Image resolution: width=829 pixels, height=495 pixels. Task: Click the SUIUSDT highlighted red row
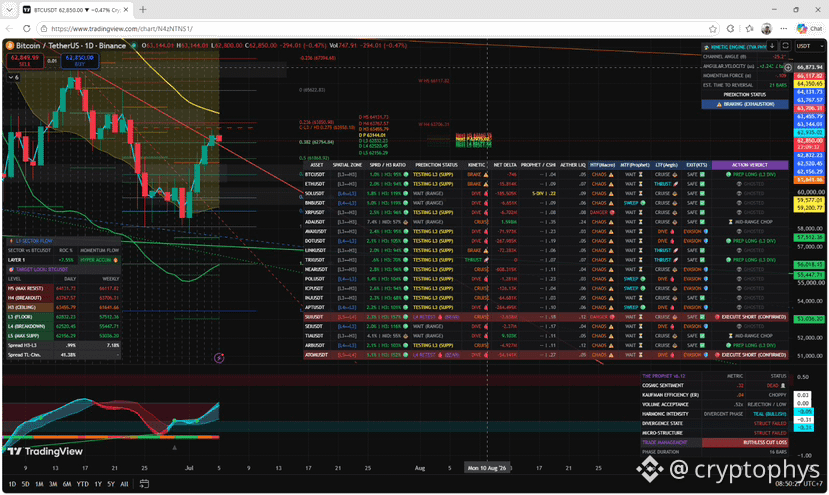coord(546,317)
